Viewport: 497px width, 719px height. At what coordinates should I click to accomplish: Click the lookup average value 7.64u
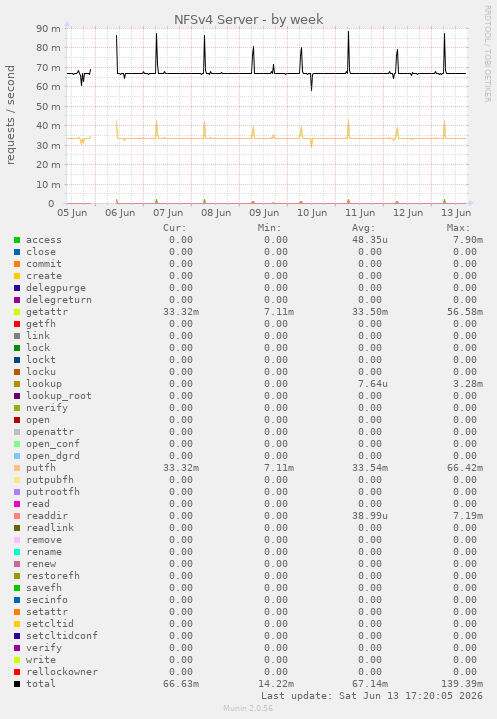tap(373, 384)
